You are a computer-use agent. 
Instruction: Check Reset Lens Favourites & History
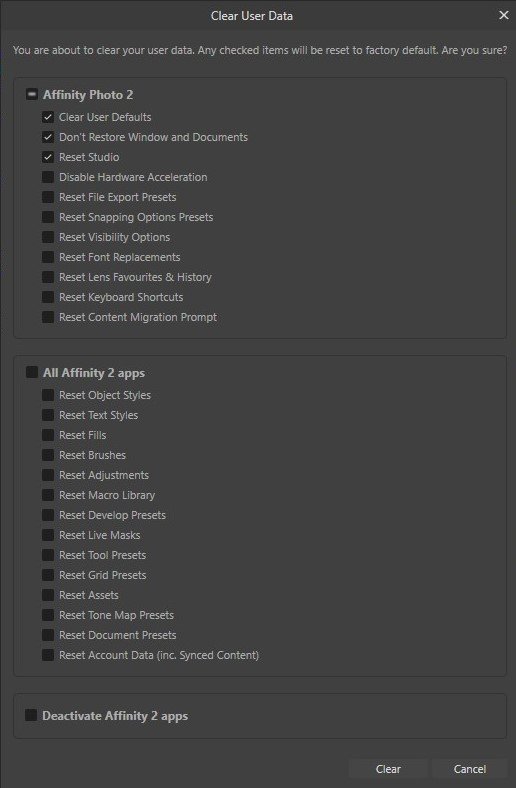pos(48,277)
